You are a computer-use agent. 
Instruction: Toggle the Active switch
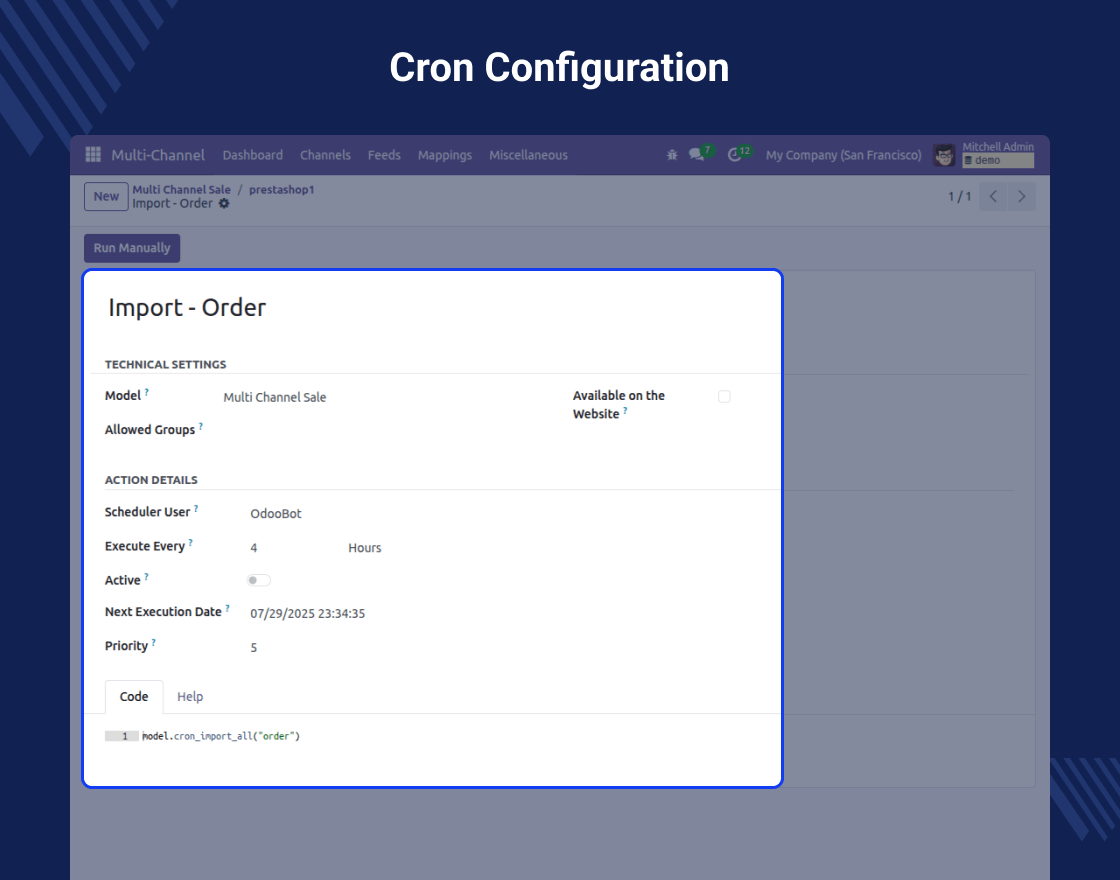click(x=259, y=580)
